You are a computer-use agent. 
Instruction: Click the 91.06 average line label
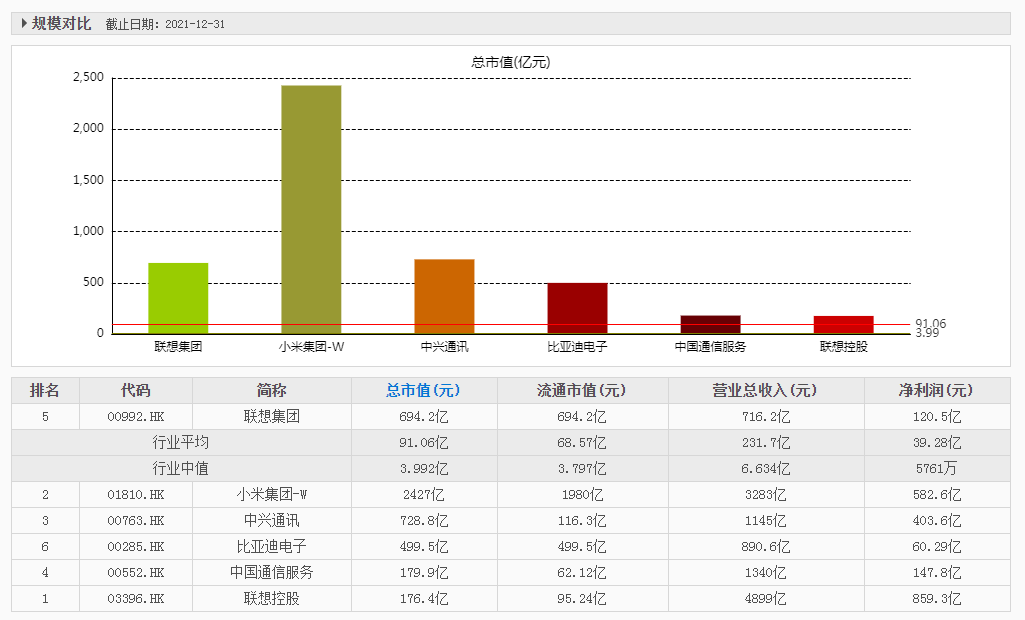[x=930, y=323]
